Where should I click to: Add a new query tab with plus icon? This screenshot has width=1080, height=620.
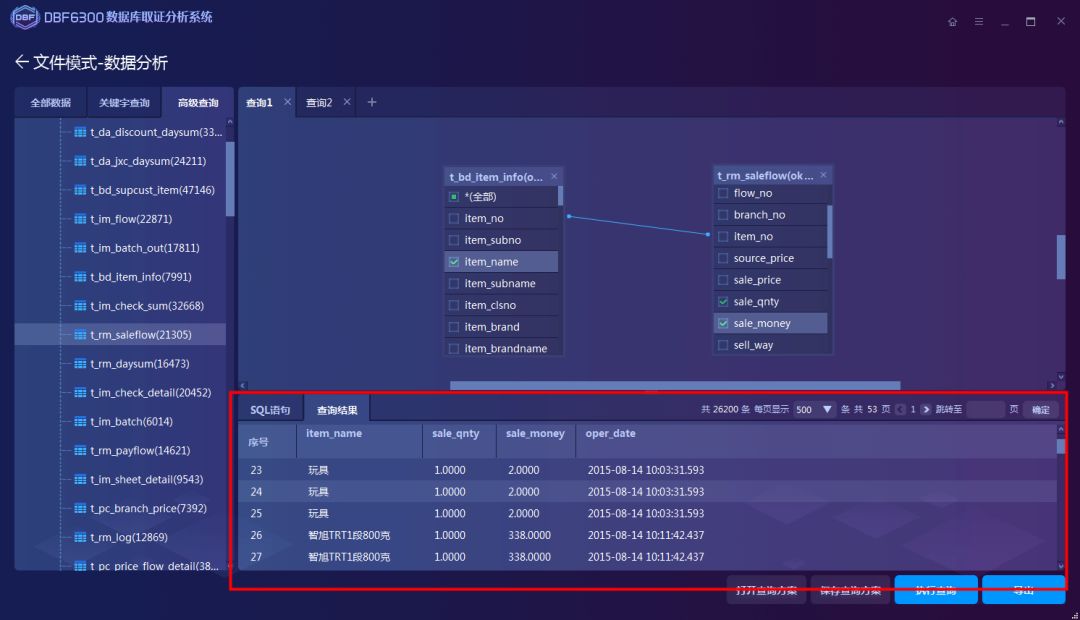click(372, 102)
